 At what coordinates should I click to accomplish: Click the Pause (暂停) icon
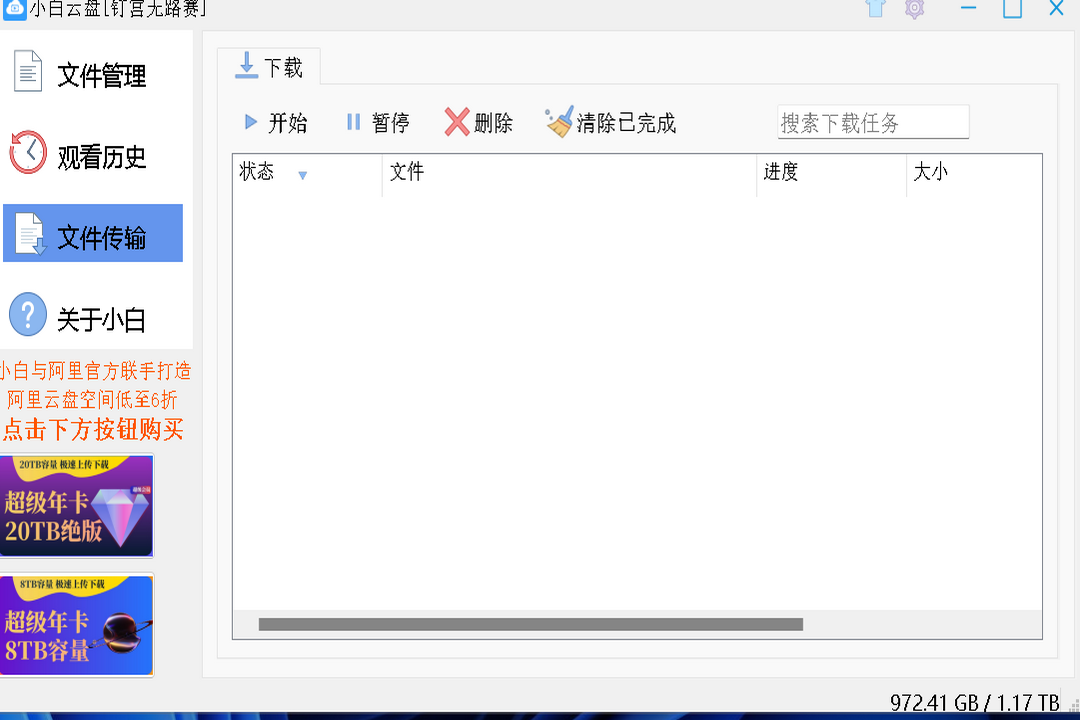(354, 122)
